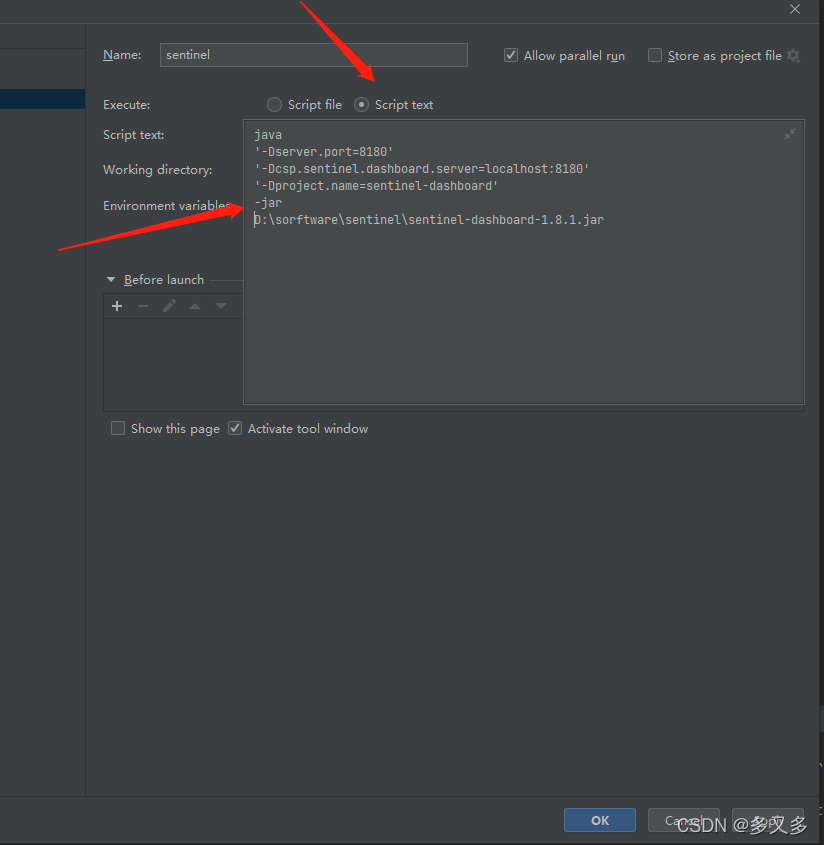Add a new before launch task
This screenshot has width=824, height=845.
click(x=117, y=306)
